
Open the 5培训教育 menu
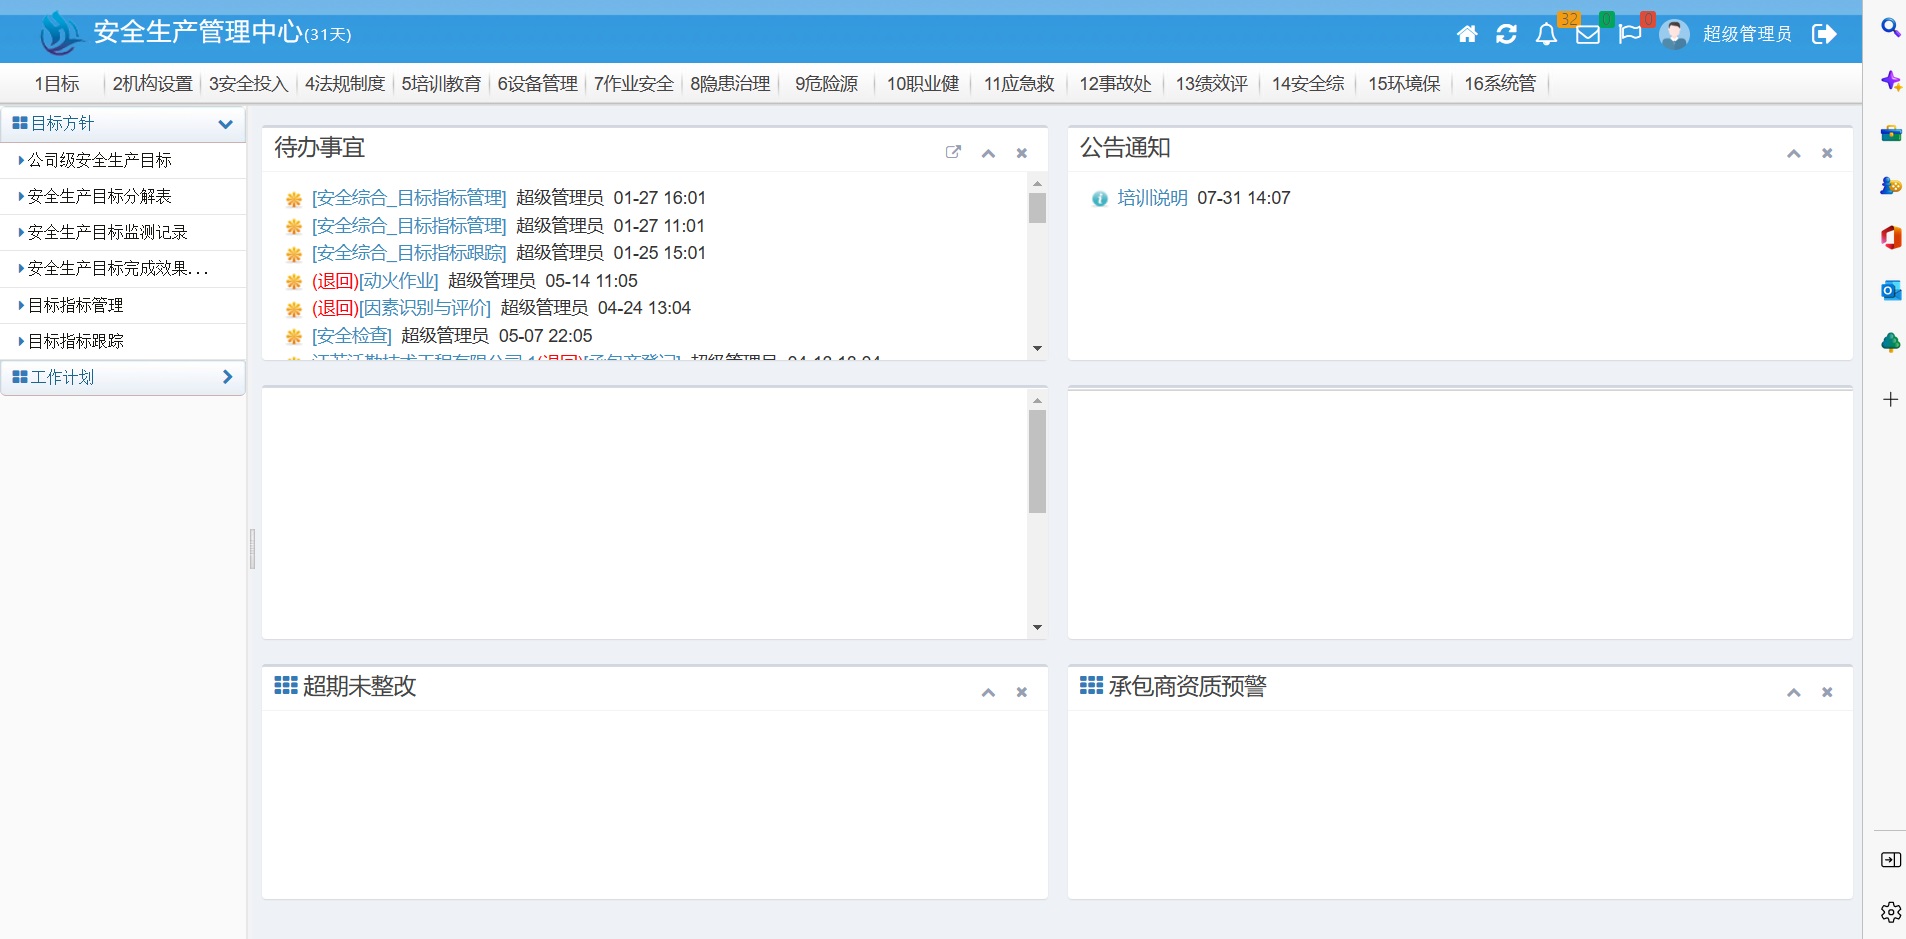441,84
